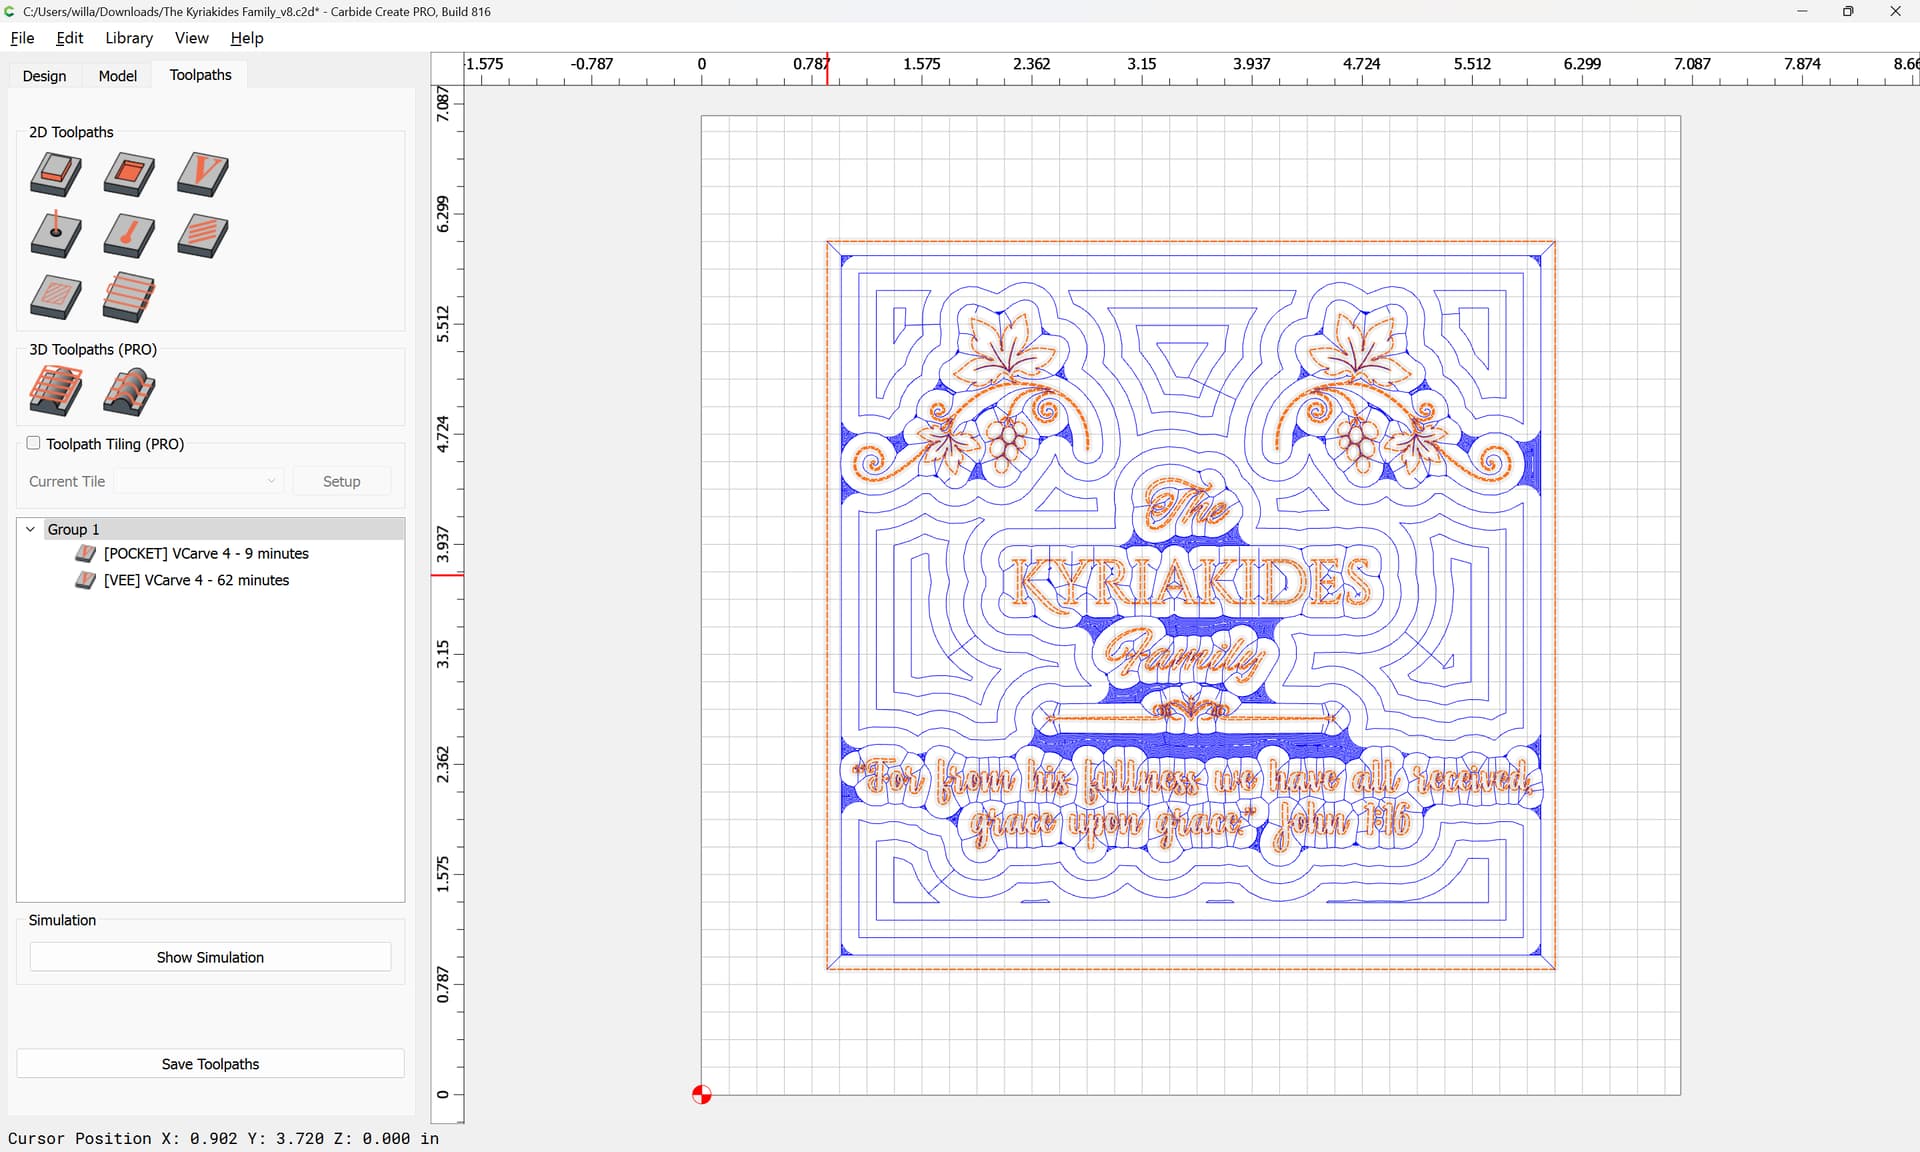This screenshot has height=1152, width=1920.
Task: Select the Pocket toolpath icon
Action: [129, 174]
